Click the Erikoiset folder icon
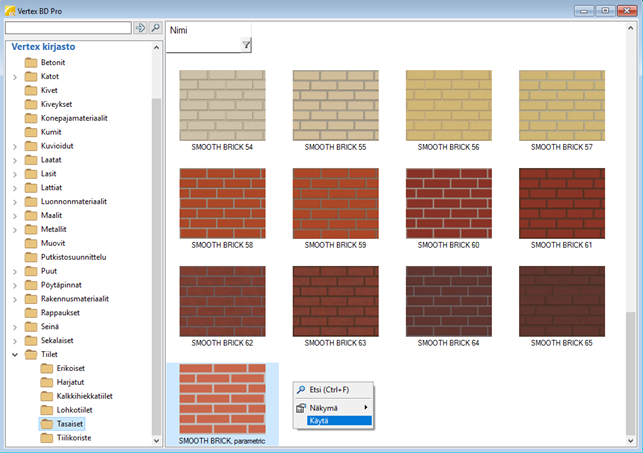 click(47, 368)
